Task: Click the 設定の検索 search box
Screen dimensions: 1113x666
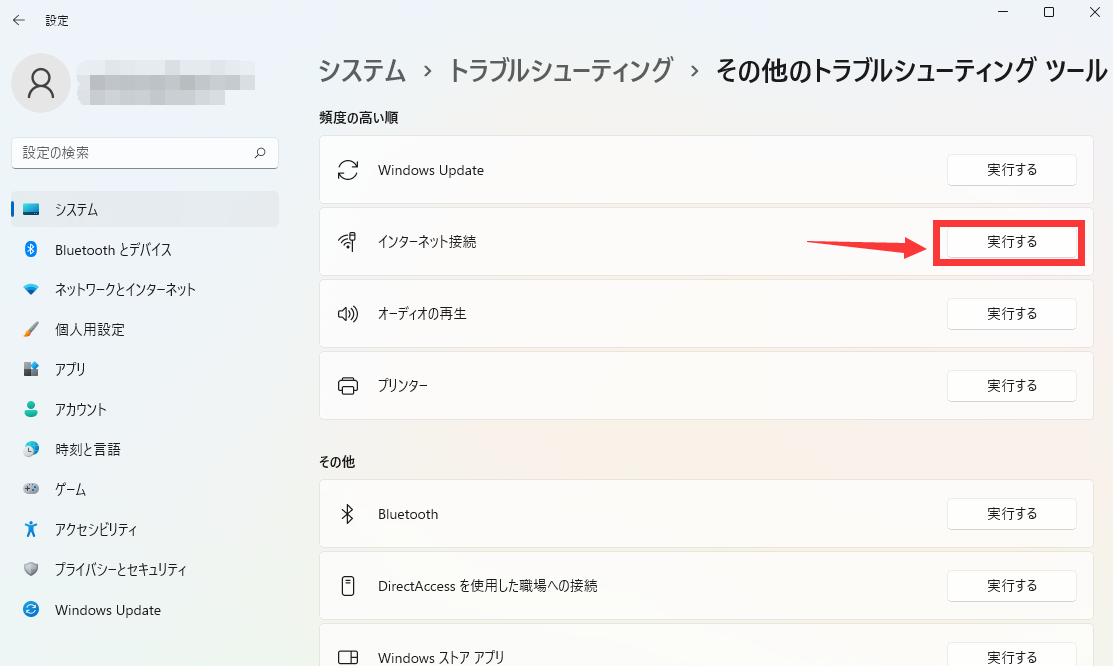Action: [x=144, y=153]
